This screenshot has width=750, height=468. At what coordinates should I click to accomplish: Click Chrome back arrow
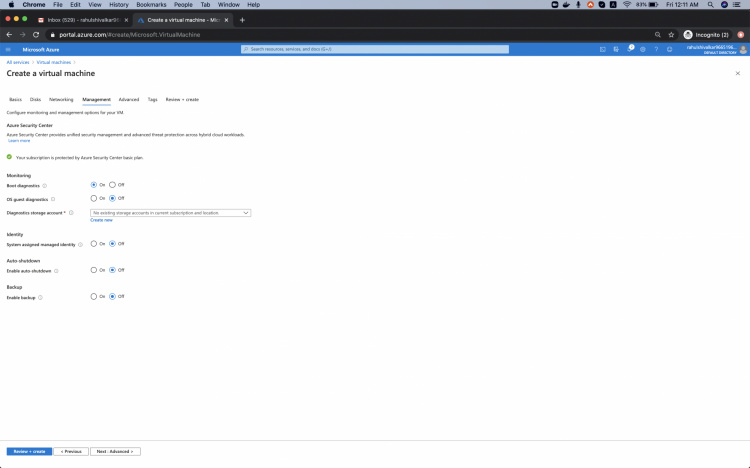coord(9,34)
